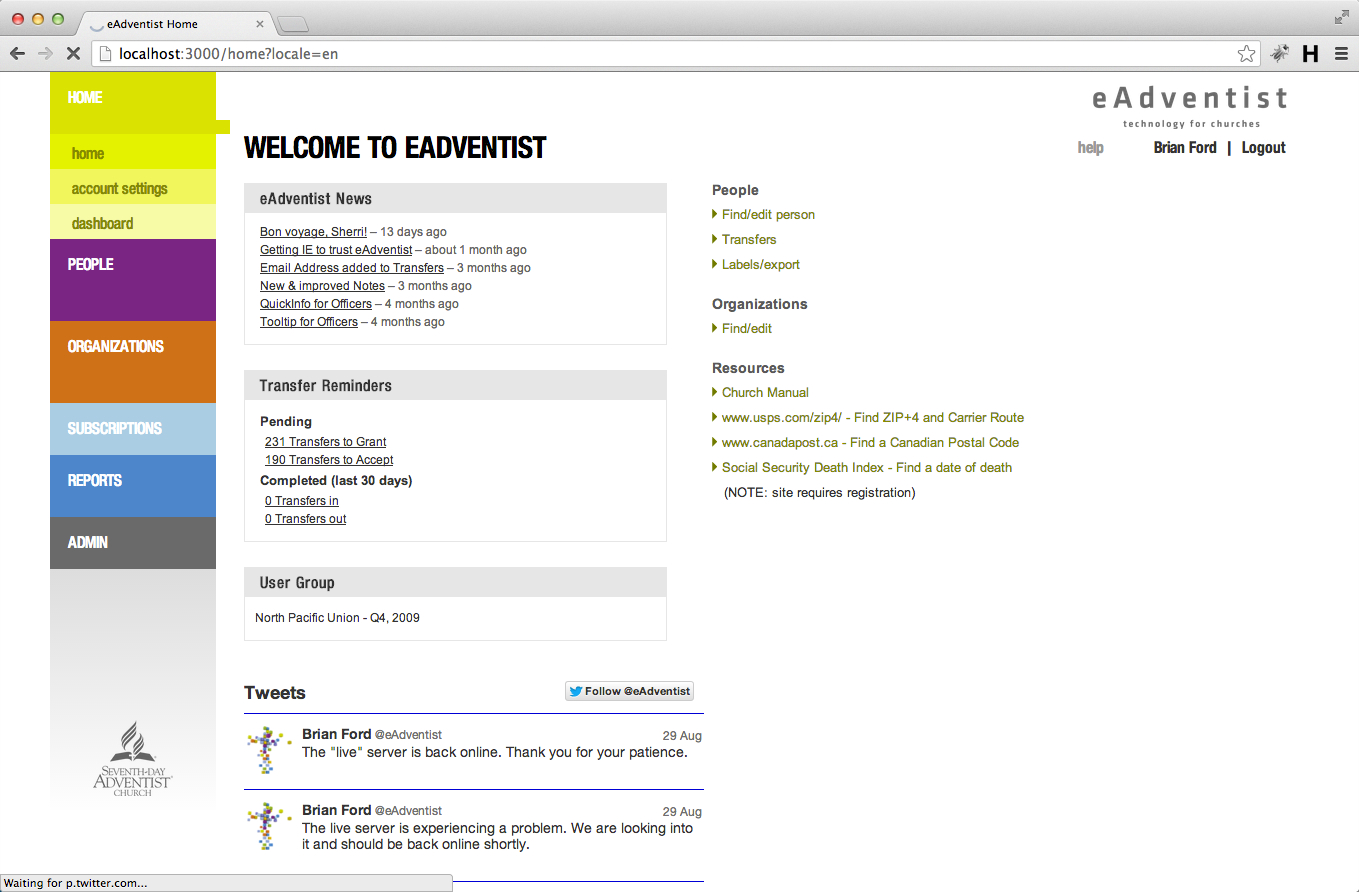Open the Transfers link under People
This screenshot has width=1359, height=892.
tap(749, 240)
